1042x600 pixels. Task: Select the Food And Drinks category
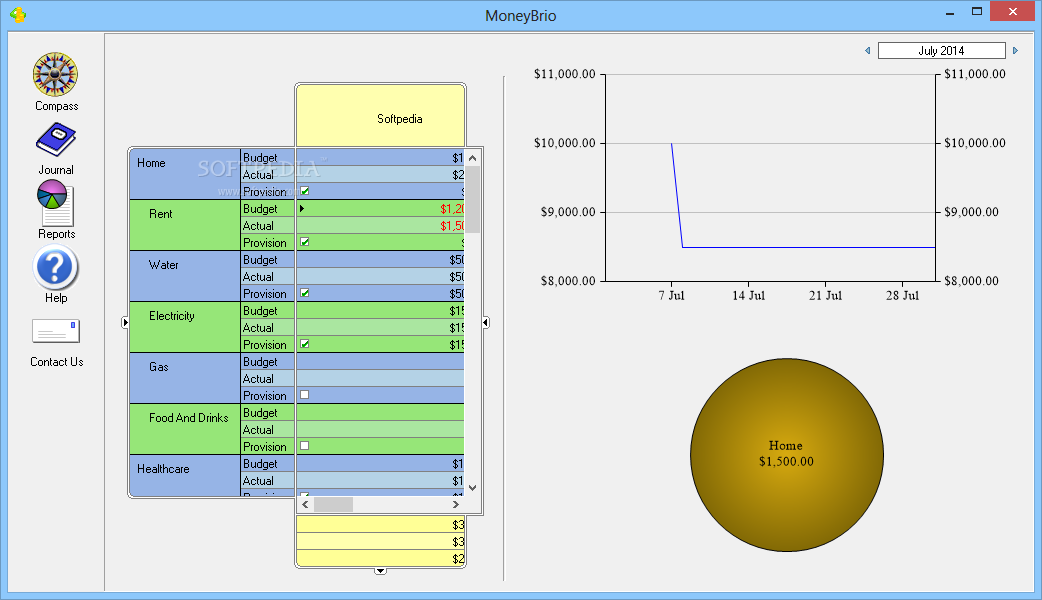pyautogui.click(x=185, y=429)
